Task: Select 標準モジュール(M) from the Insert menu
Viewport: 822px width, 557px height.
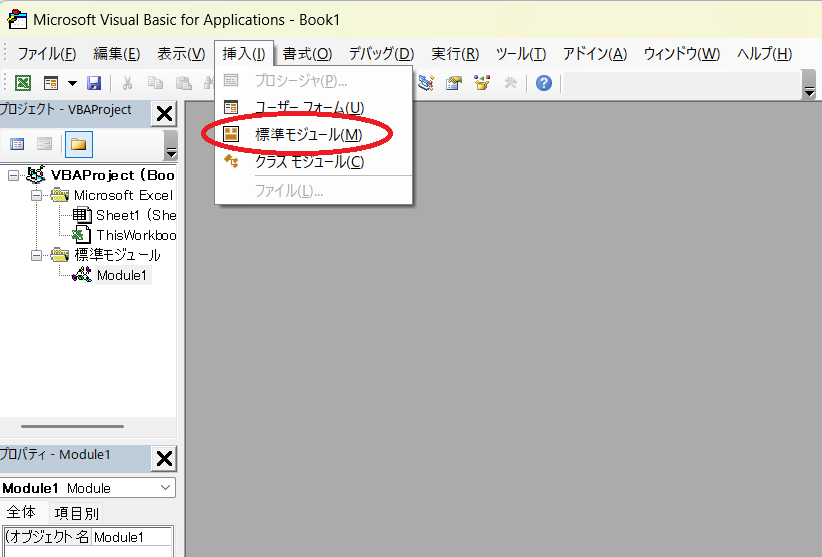Action: tap(308, 134)
